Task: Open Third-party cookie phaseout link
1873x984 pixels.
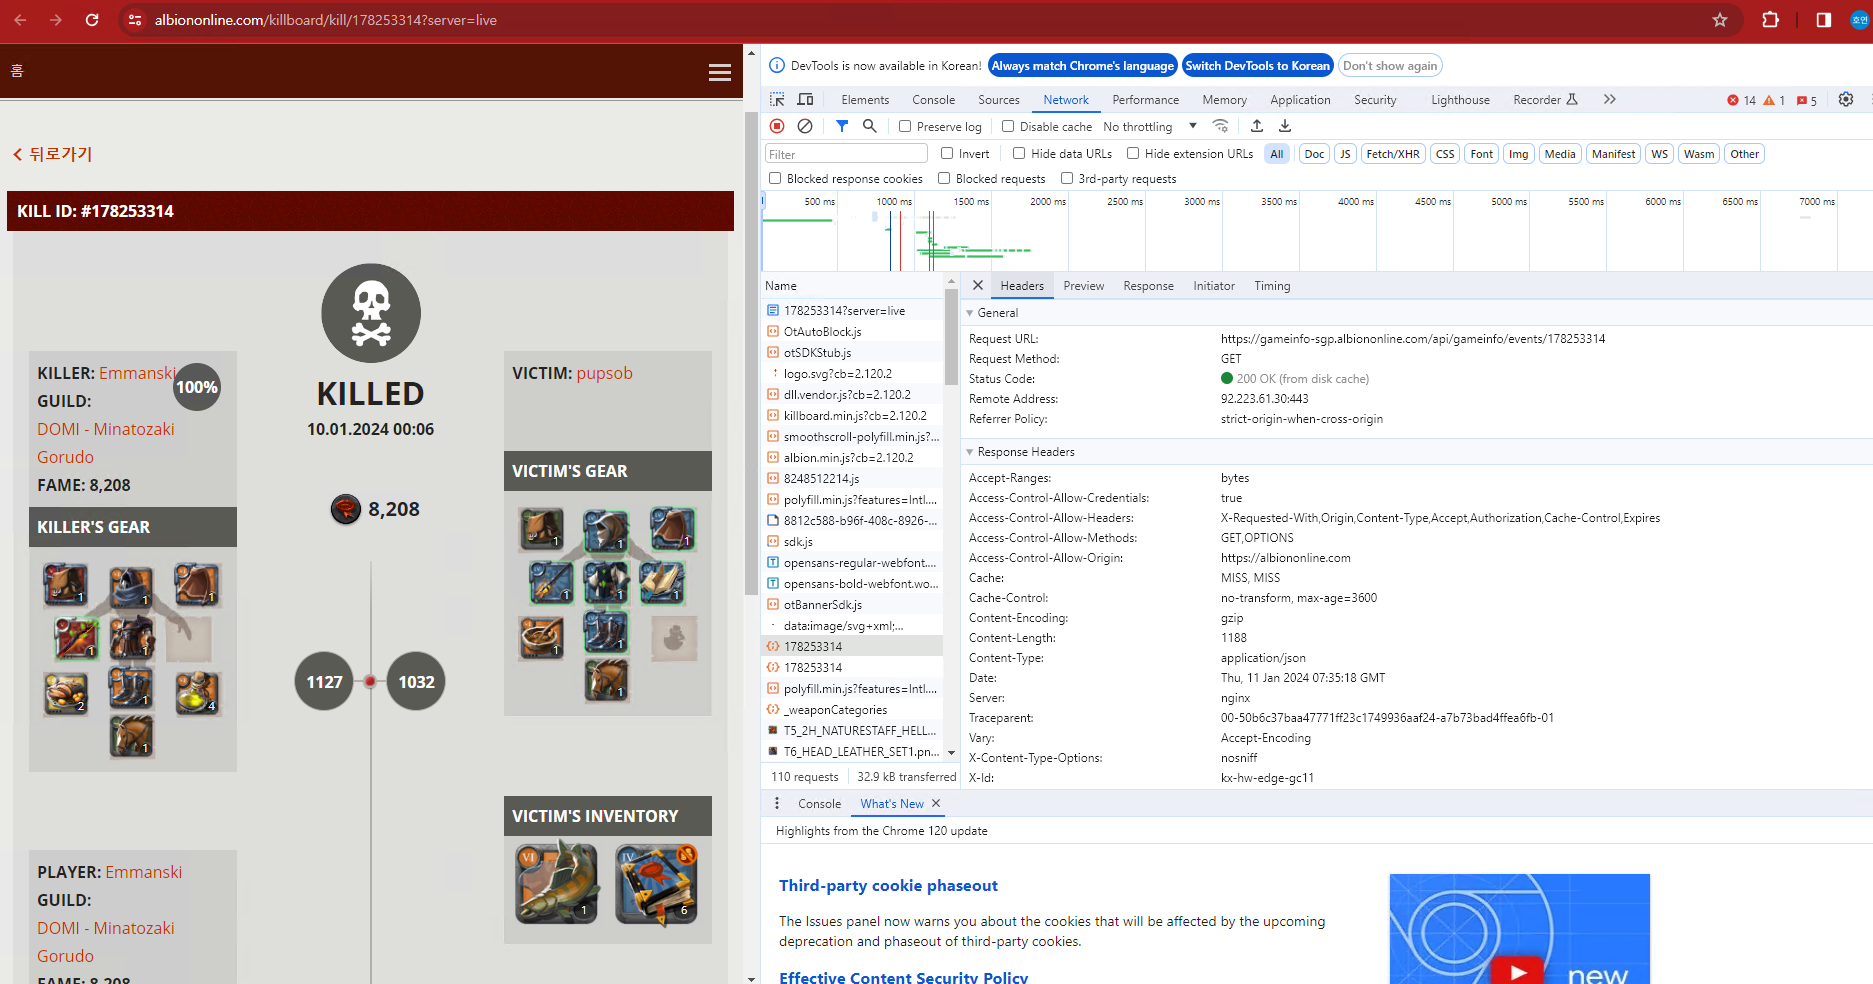Action: click(x=888, y=886)
